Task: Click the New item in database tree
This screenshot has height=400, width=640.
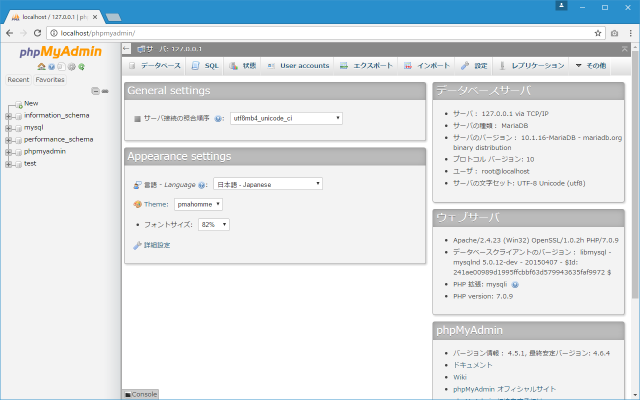Action: pyautogui.click(x=31, y=104)
